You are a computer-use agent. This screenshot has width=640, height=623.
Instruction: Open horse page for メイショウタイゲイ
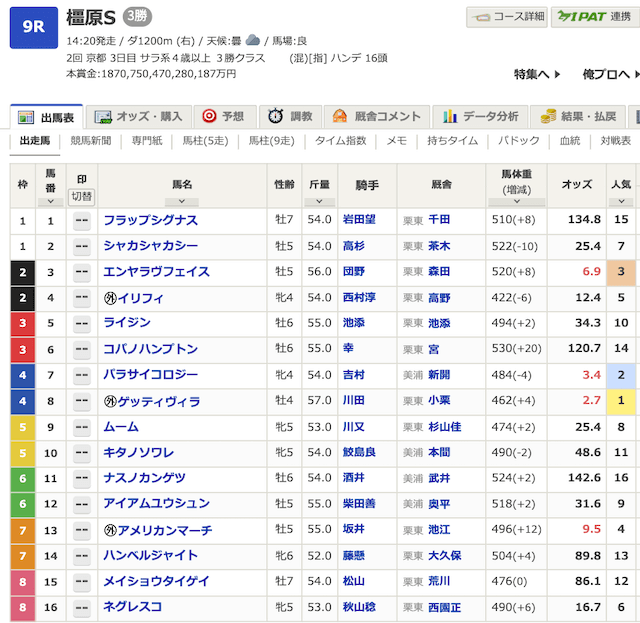(x=156, y=581)
